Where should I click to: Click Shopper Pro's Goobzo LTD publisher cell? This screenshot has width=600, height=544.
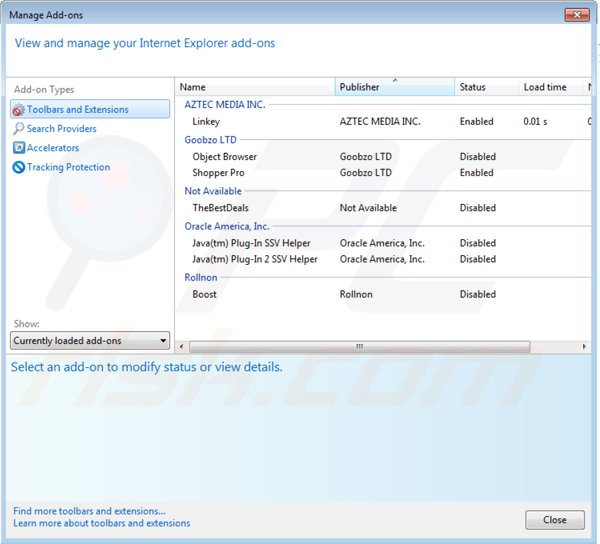coord(365,173)
